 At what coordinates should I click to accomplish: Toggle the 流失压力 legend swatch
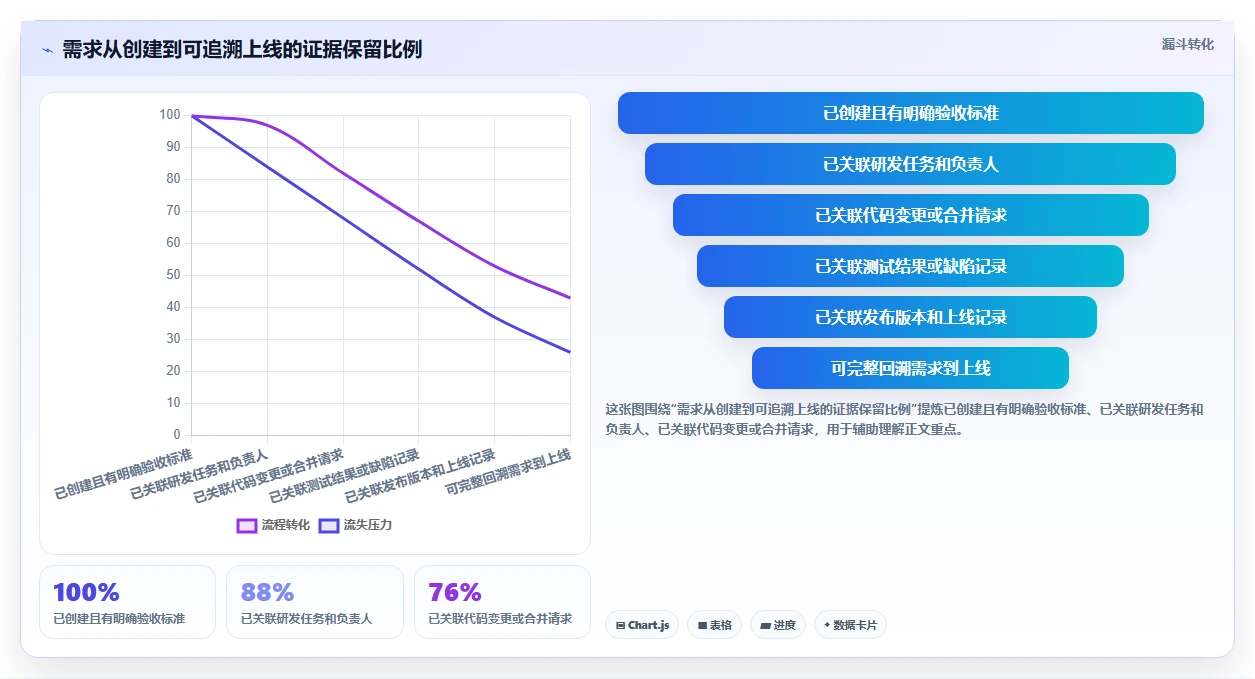[x=329, y=525]
